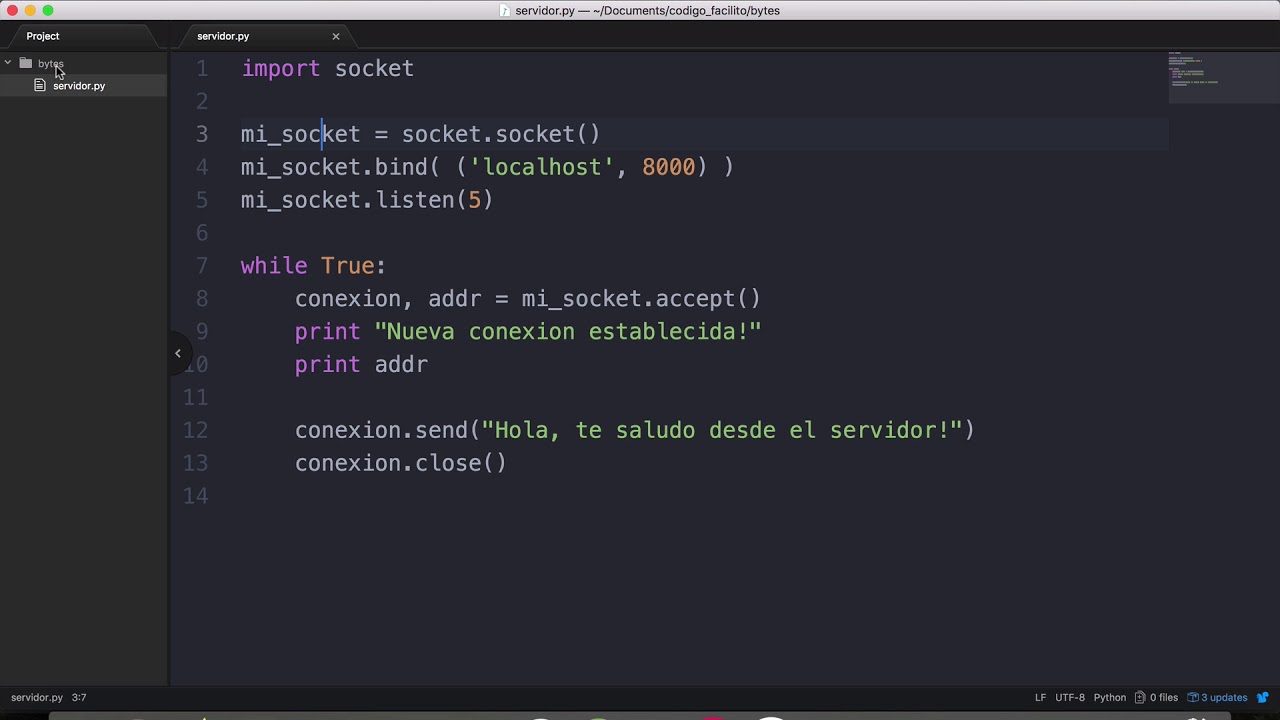Change the LF line ending selector

point(1040,698)
